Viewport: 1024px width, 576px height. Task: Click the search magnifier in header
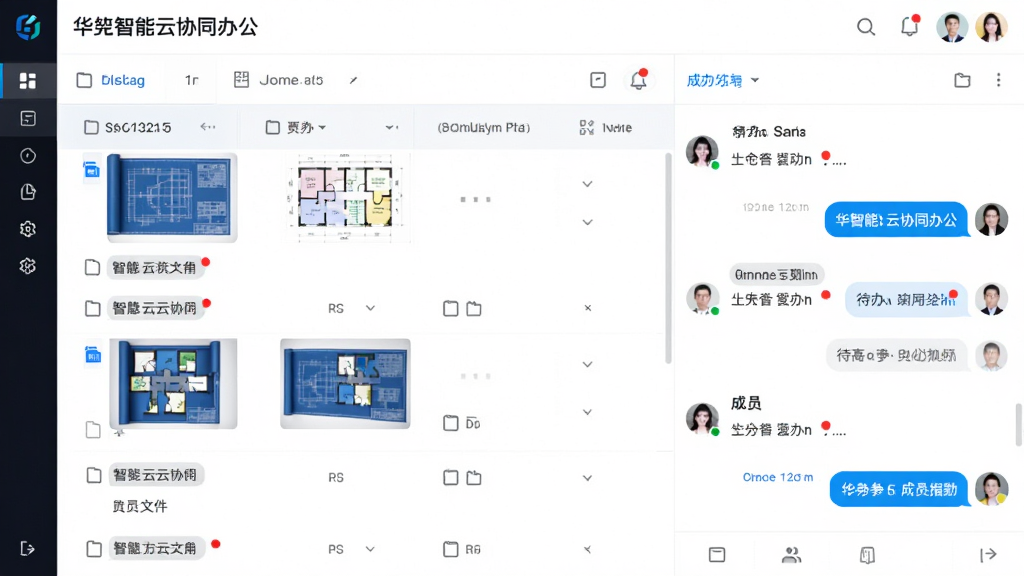click(x=866, y=27)
